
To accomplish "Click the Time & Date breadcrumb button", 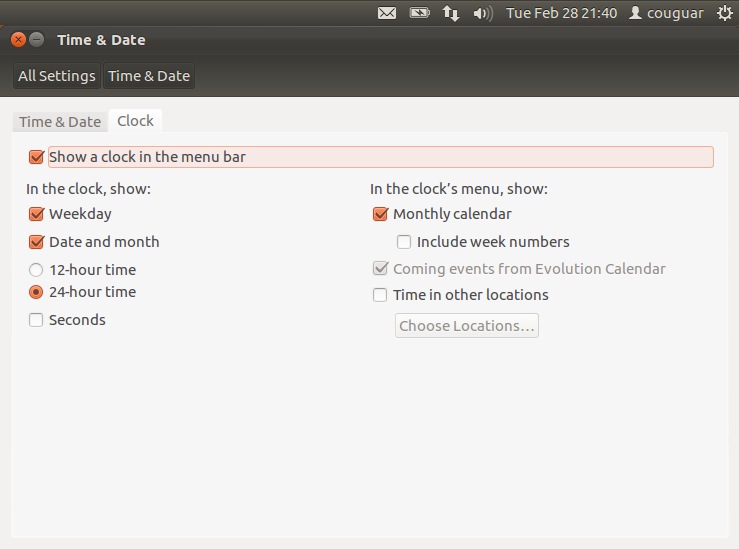I will coord(149,76).
